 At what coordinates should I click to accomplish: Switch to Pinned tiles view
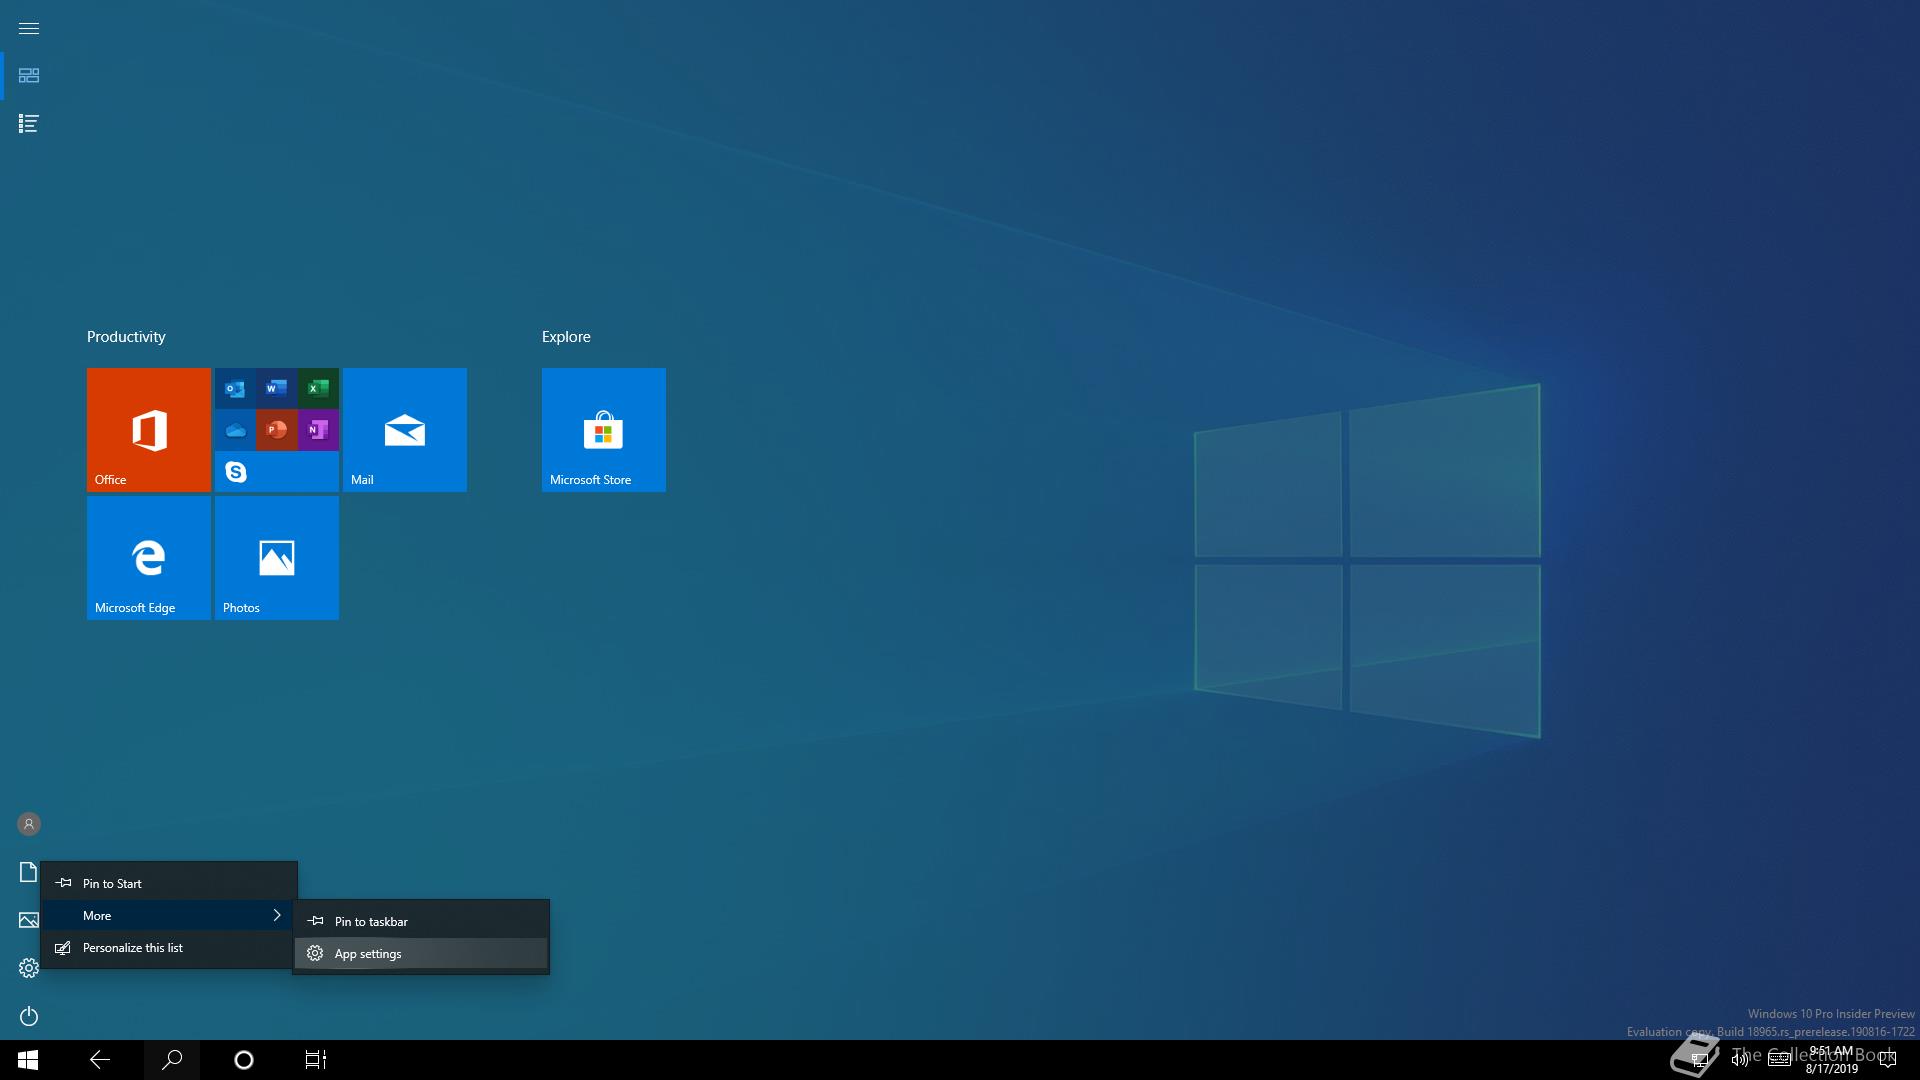click(x=29, y=76)
